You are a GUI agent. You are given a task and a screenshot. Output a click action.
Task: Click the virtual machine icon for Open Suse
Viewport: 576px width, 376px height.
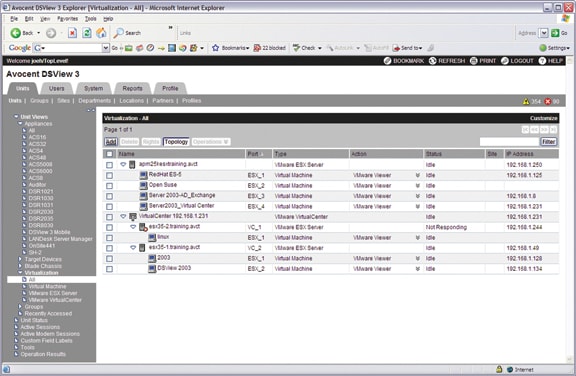(144, 185)
